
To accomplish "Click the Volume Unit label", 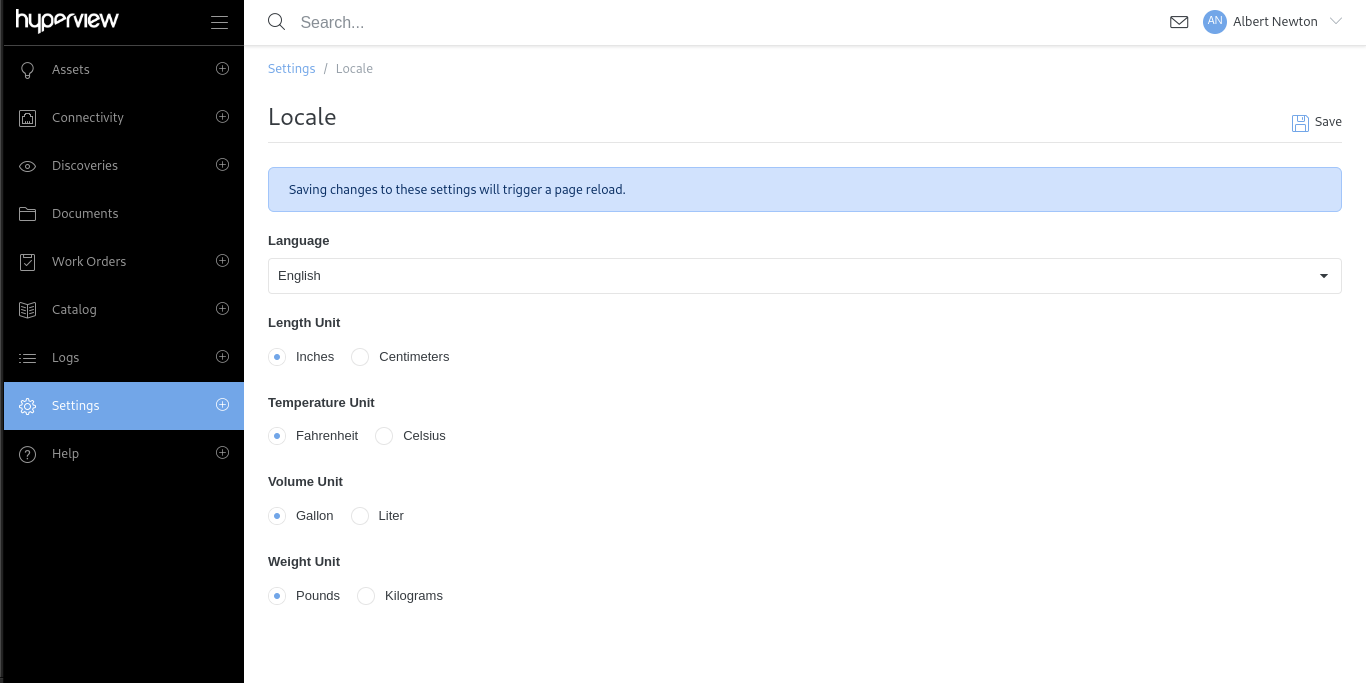I will (x=305, y=482).
